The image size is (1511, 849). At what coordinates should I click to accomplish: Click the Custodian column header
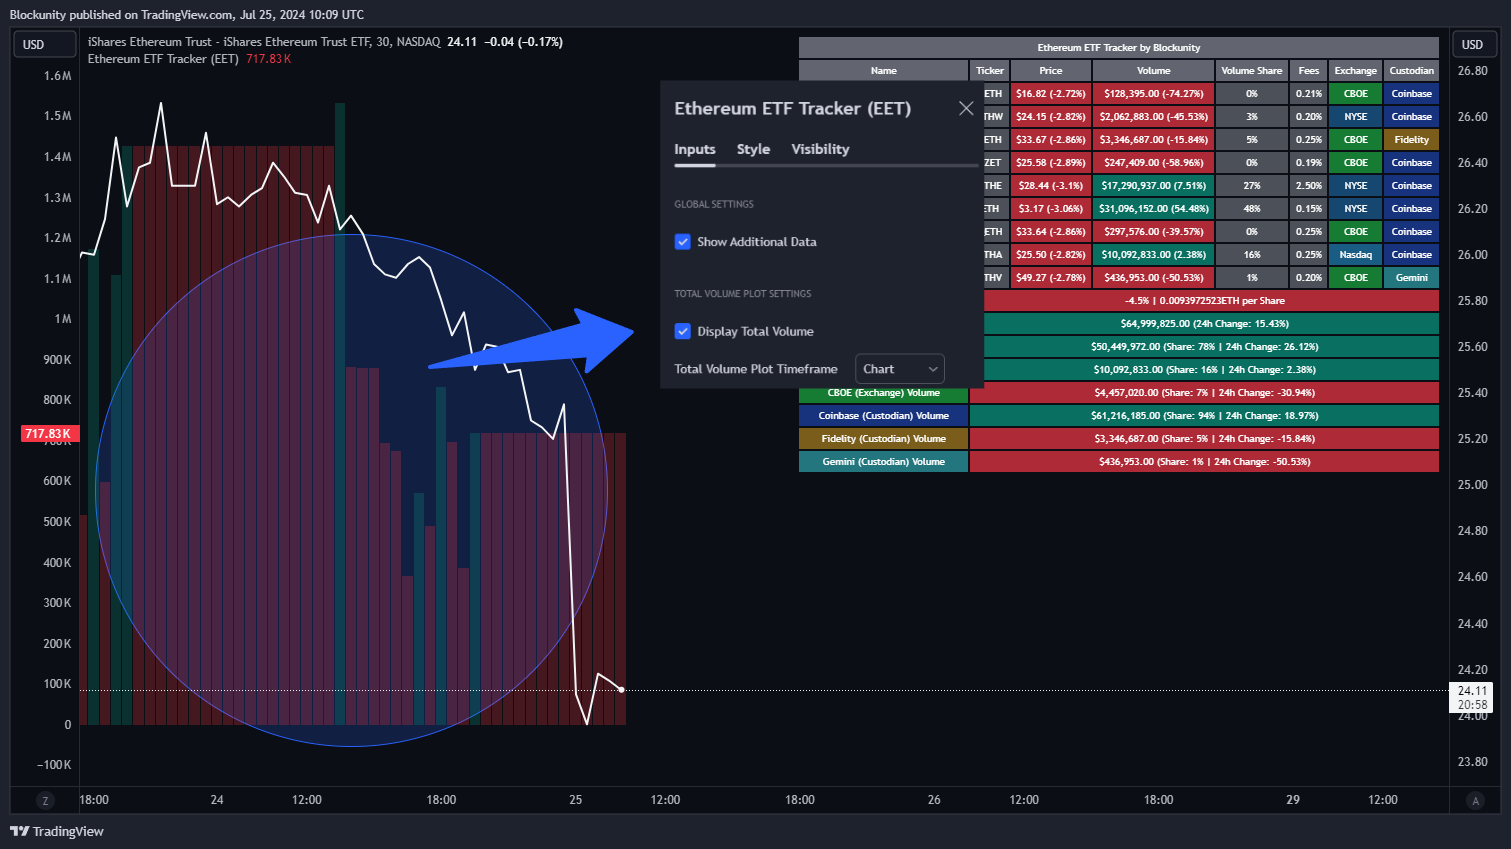click(x=1412, y=70)
